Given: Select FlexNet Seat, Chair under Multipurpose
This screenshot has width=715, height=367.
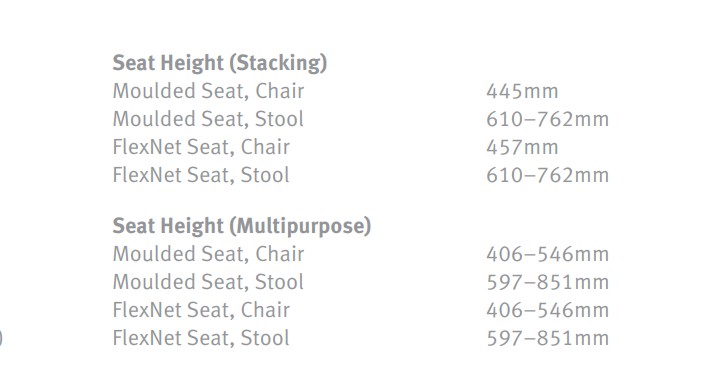Looking at the screenshot, I should point(201,310).
